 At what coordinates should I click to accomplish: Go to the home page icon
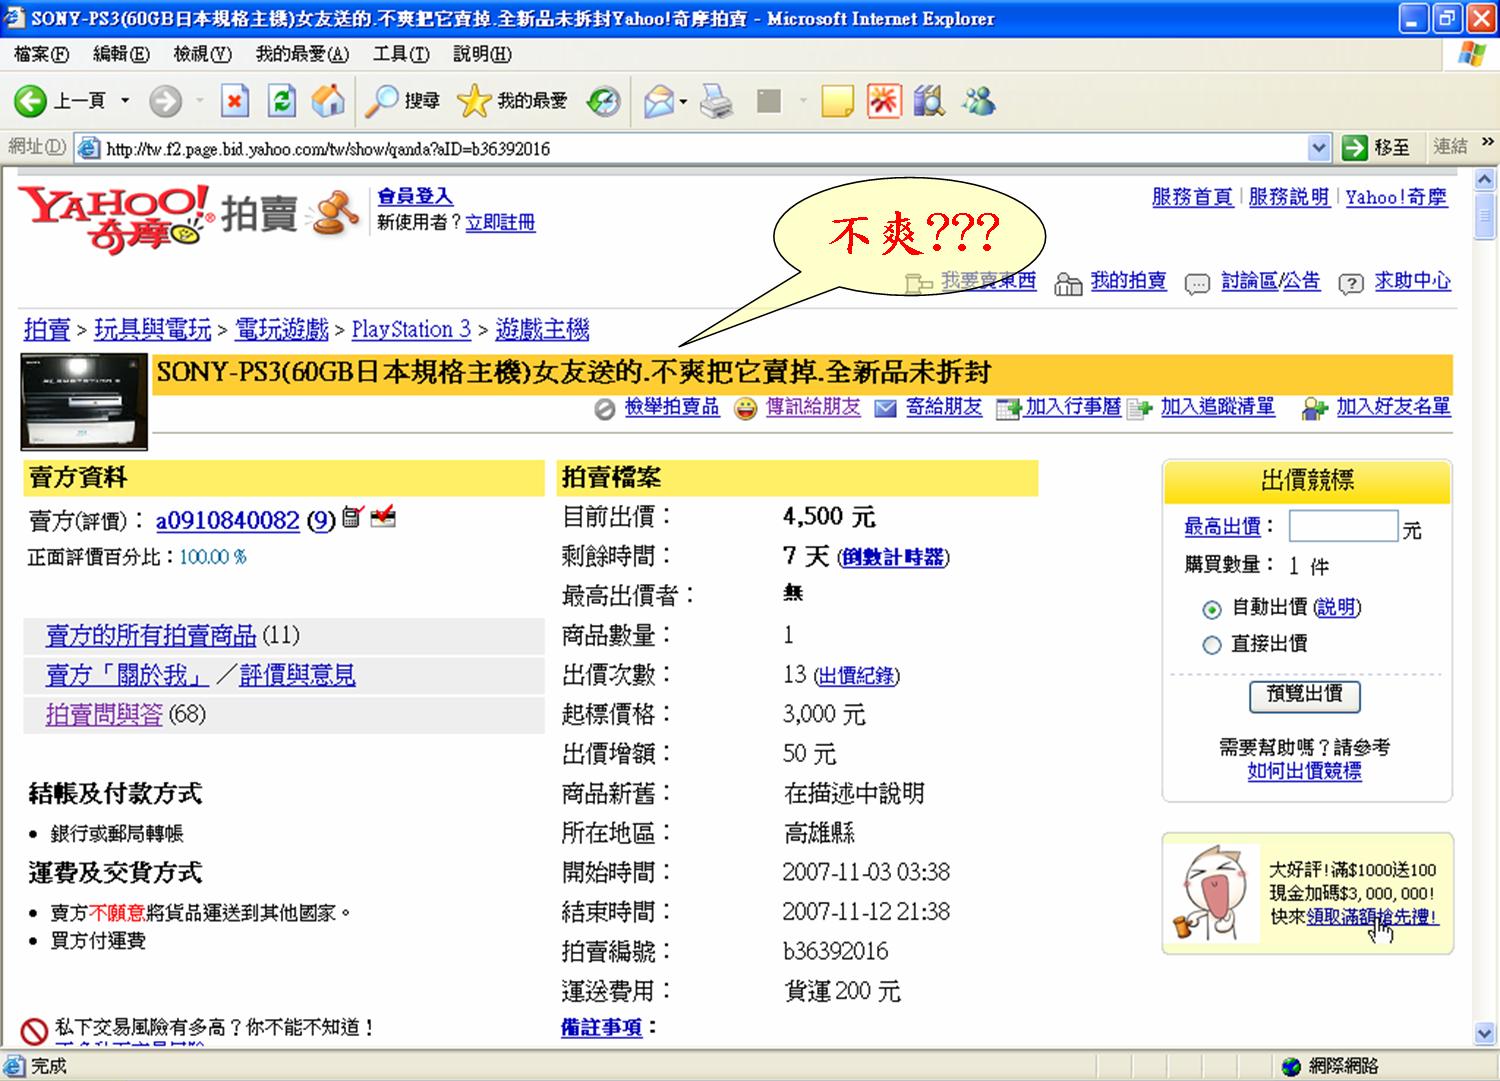(x=328, y=100)
